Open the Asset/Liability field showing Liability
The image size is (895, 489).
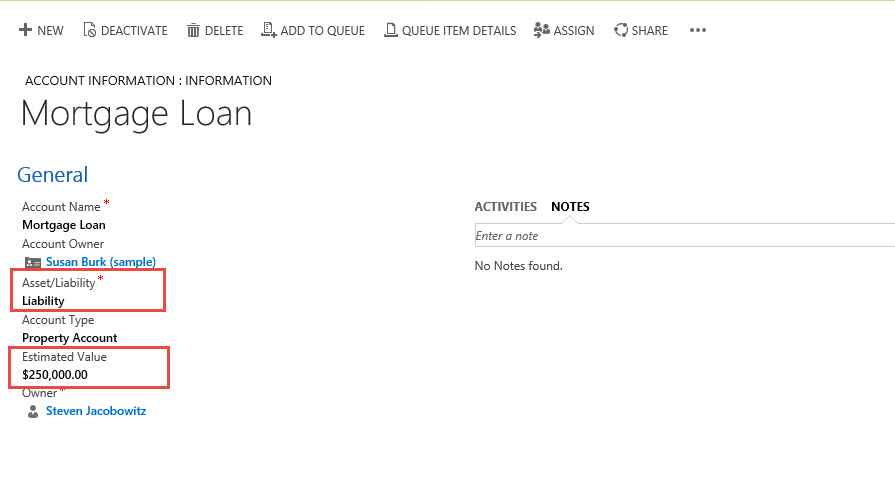43,300
